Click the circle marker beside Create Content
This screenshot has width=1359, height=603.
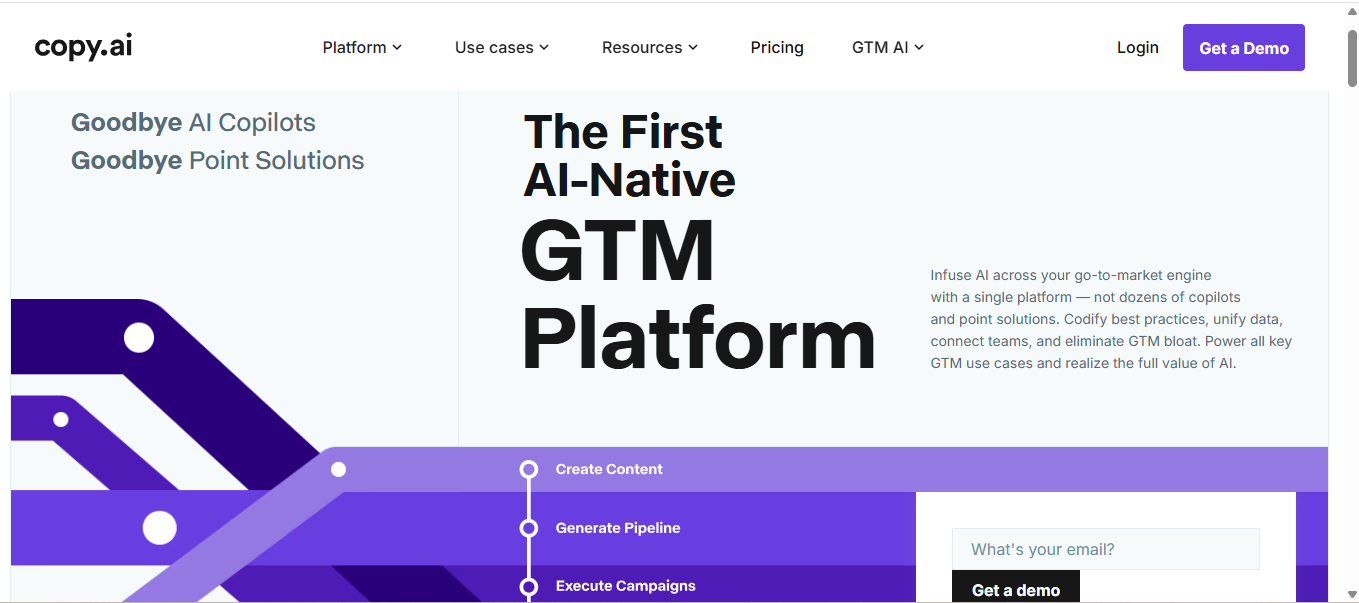(x=529, y=469)
